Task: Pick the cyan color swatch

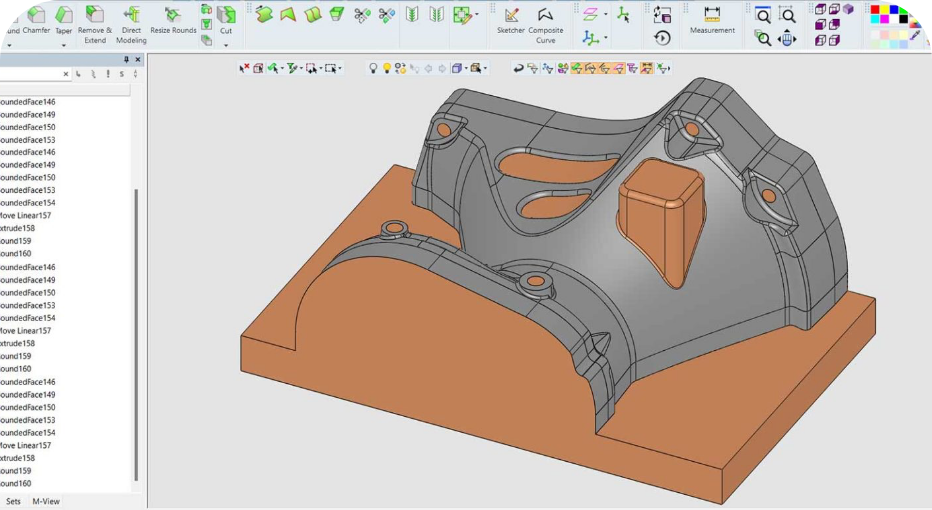Action: point(875,19)
